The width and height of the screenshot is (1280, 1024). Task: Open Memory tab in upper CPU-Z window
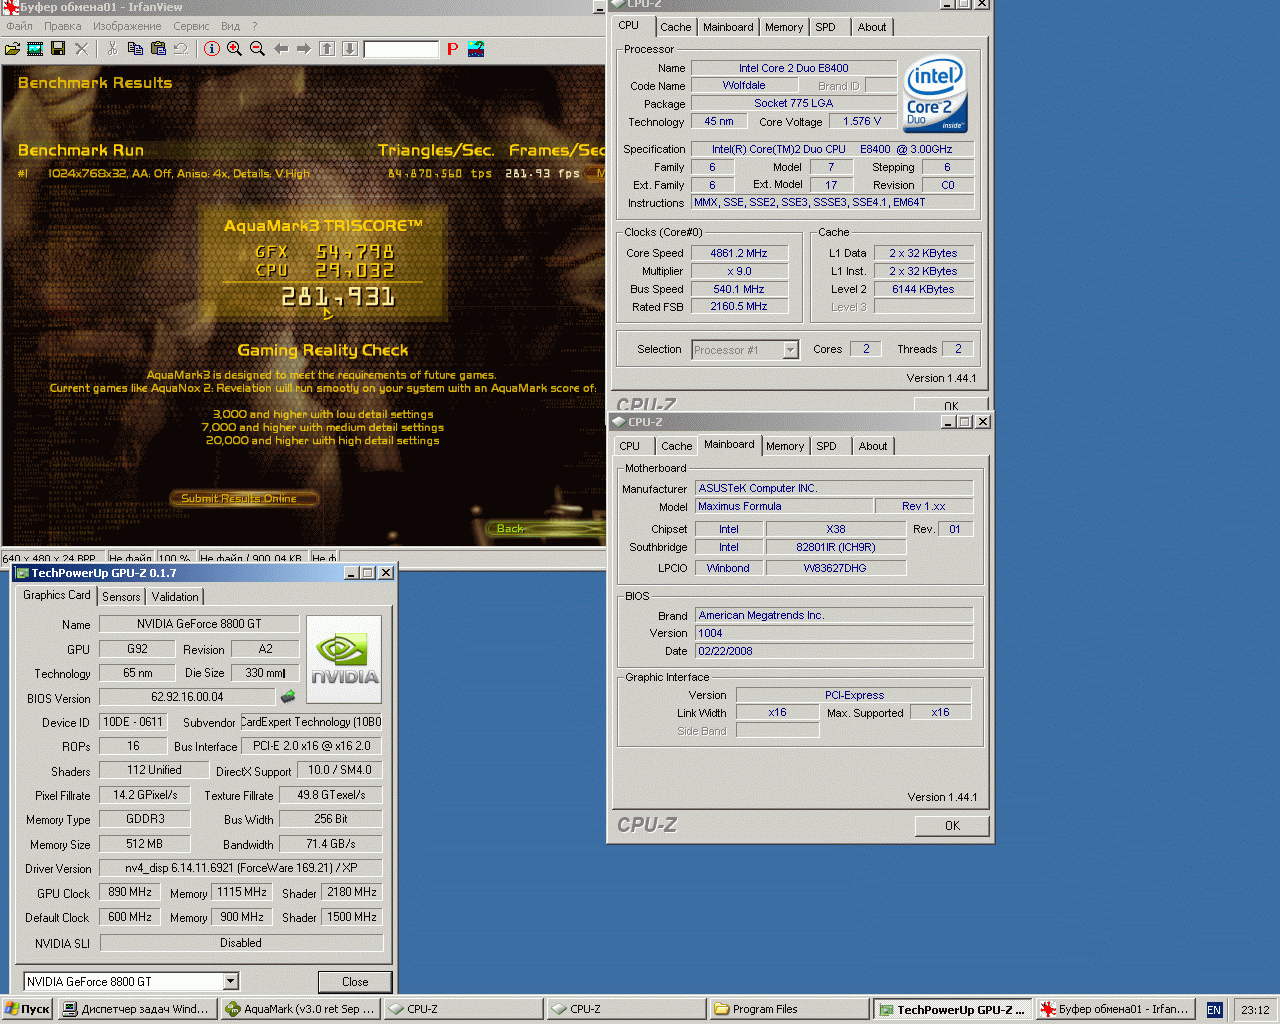pyautogui.click(x=784, y=27)
